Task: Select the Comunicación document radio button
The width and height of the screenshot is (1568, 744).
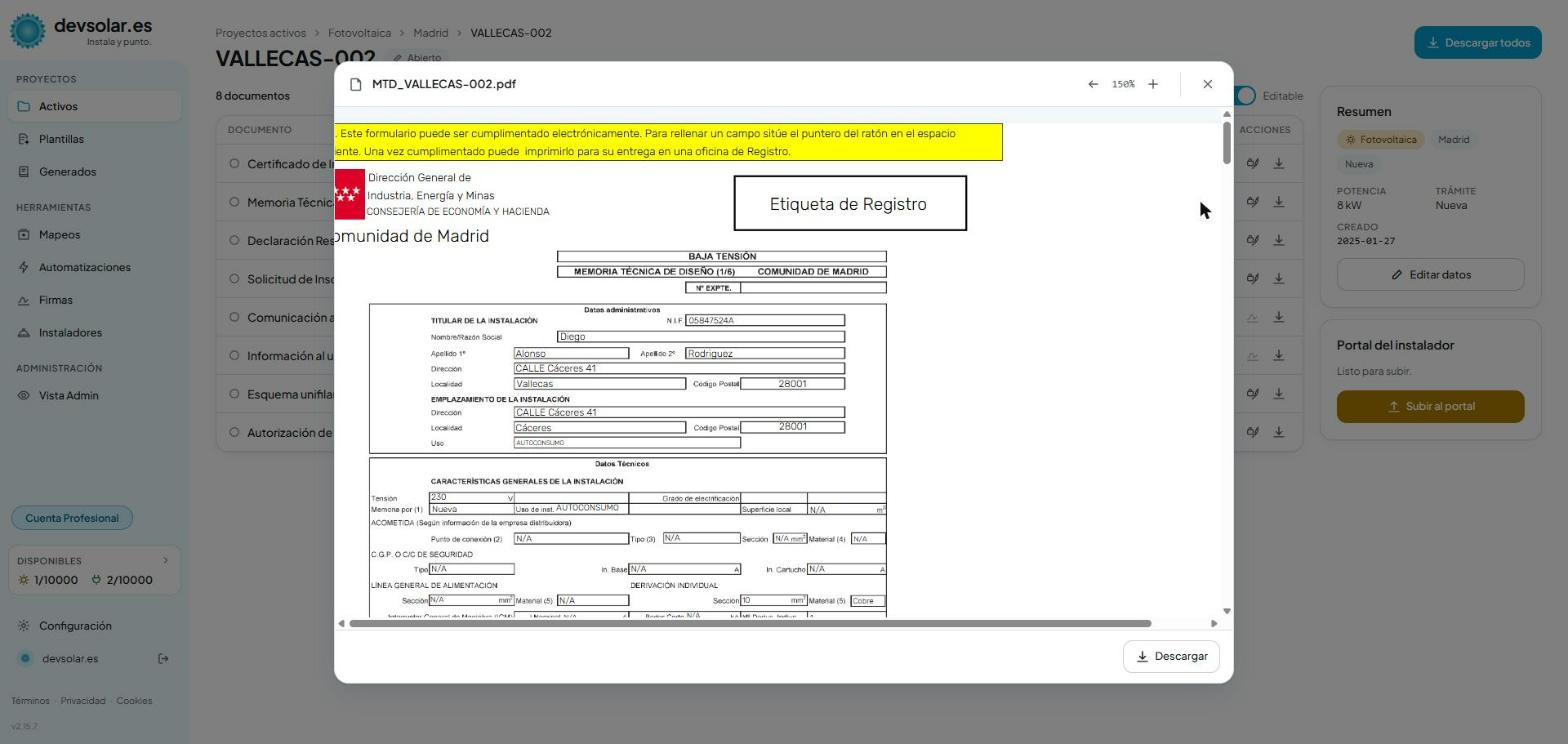Action: point(234,317)
